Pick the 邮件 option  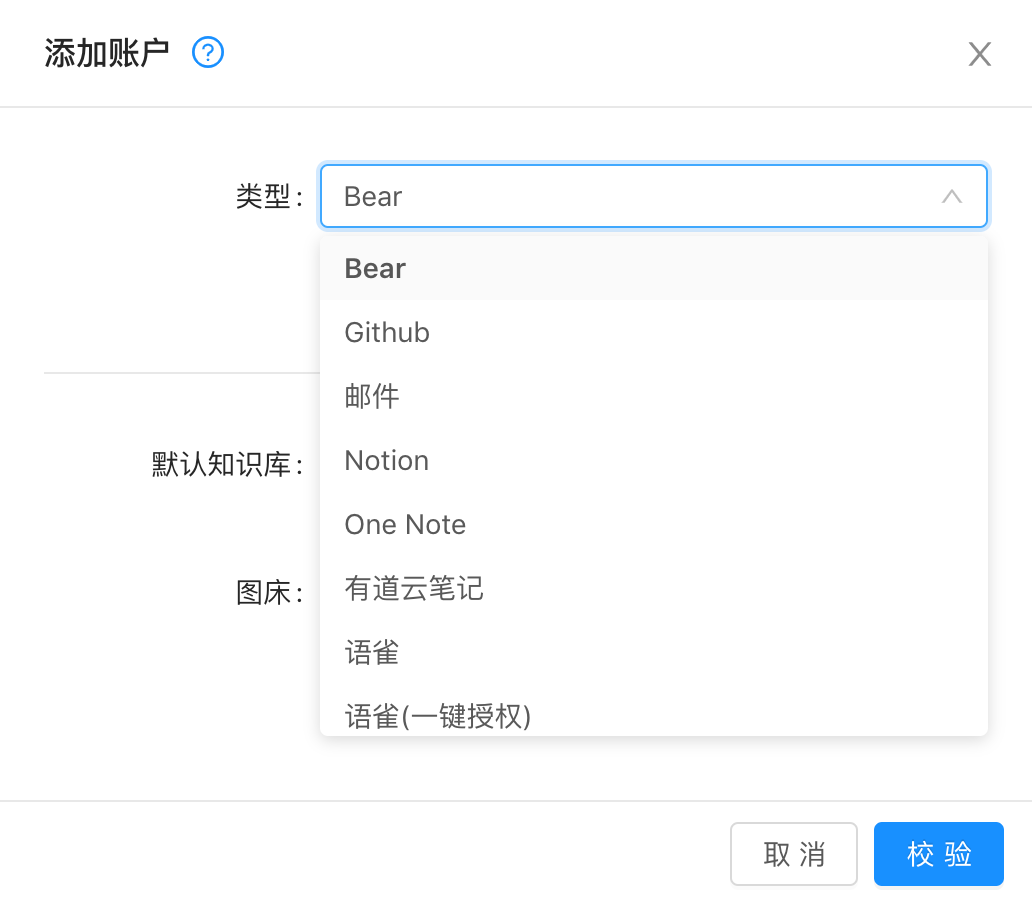pos(372,397)
